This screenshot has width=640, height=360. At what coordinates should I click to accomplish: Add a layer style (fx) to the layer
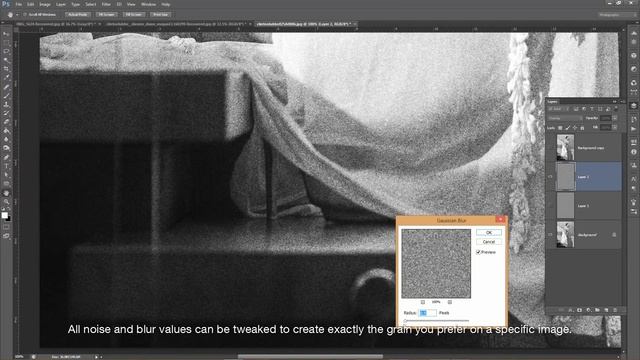[570, 310]
